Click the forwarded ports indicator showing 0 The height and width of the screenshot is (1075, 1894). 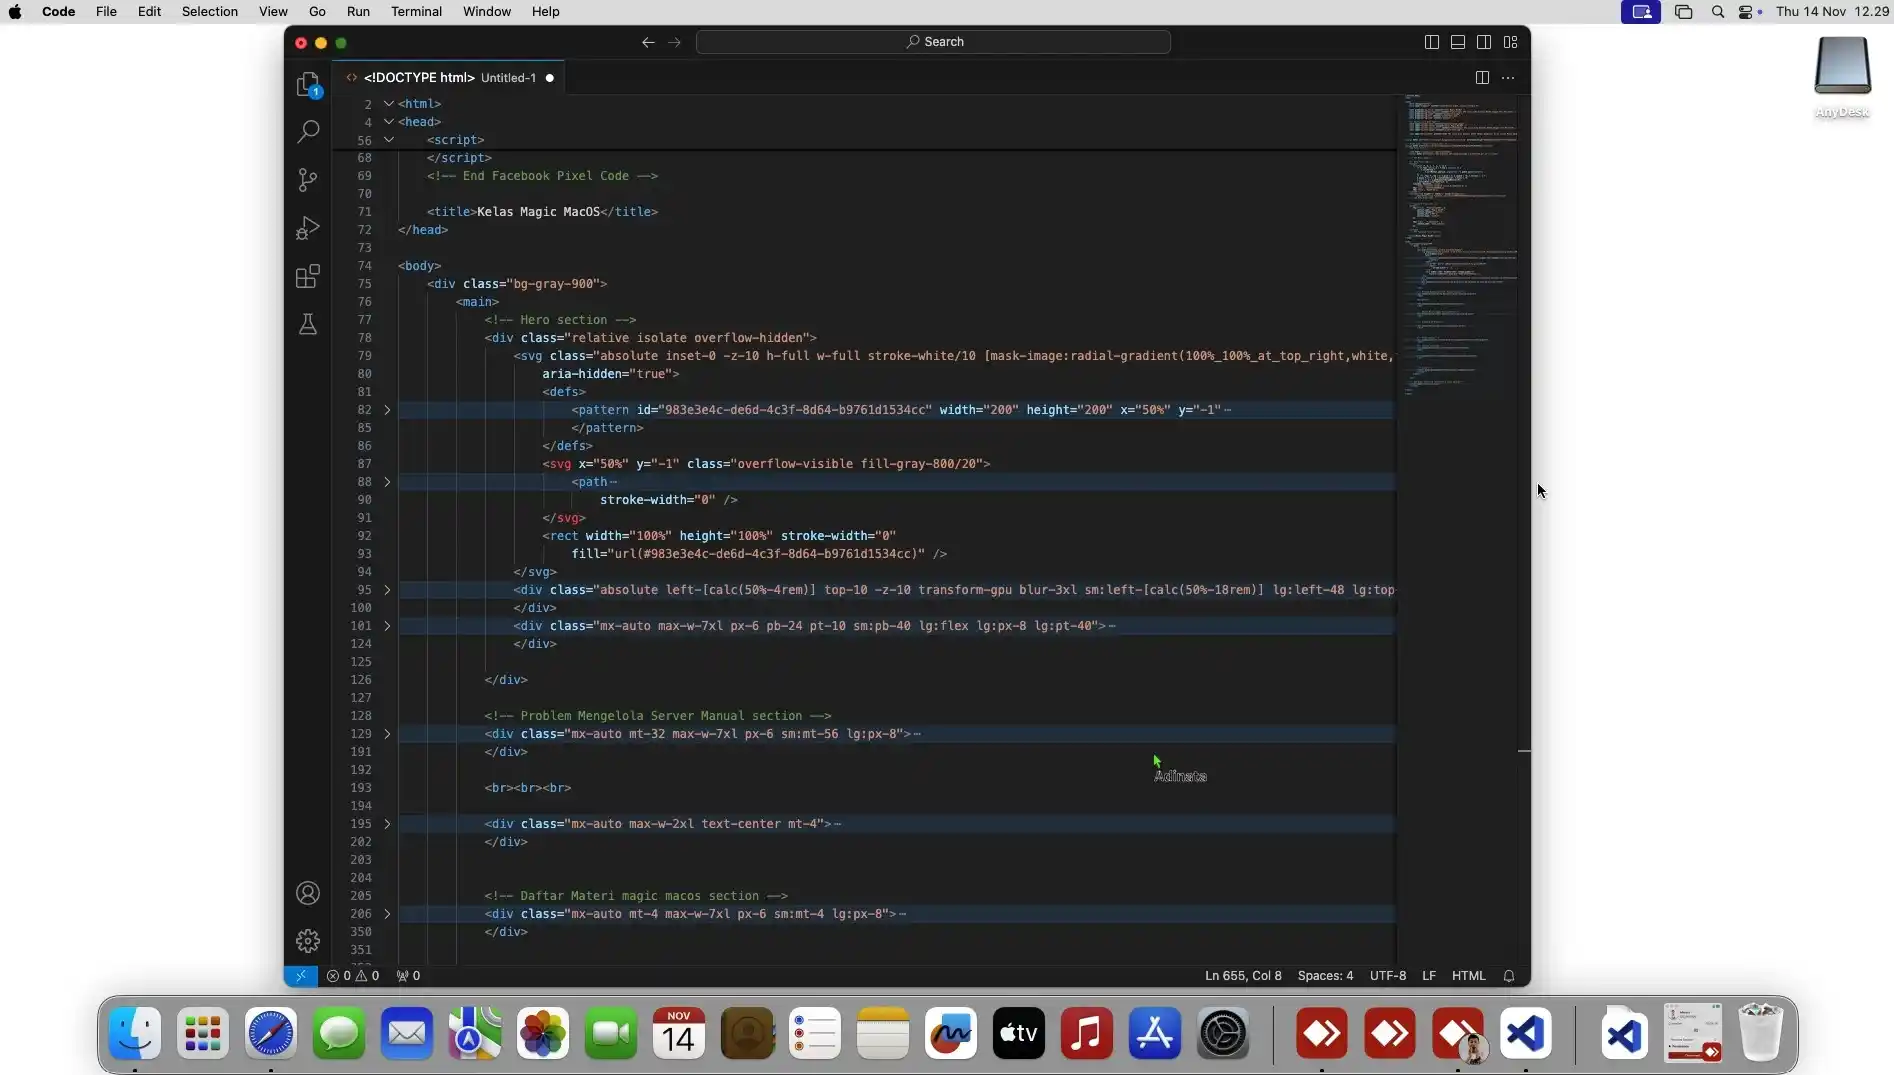pyautogui.click(x=408, y=976)
